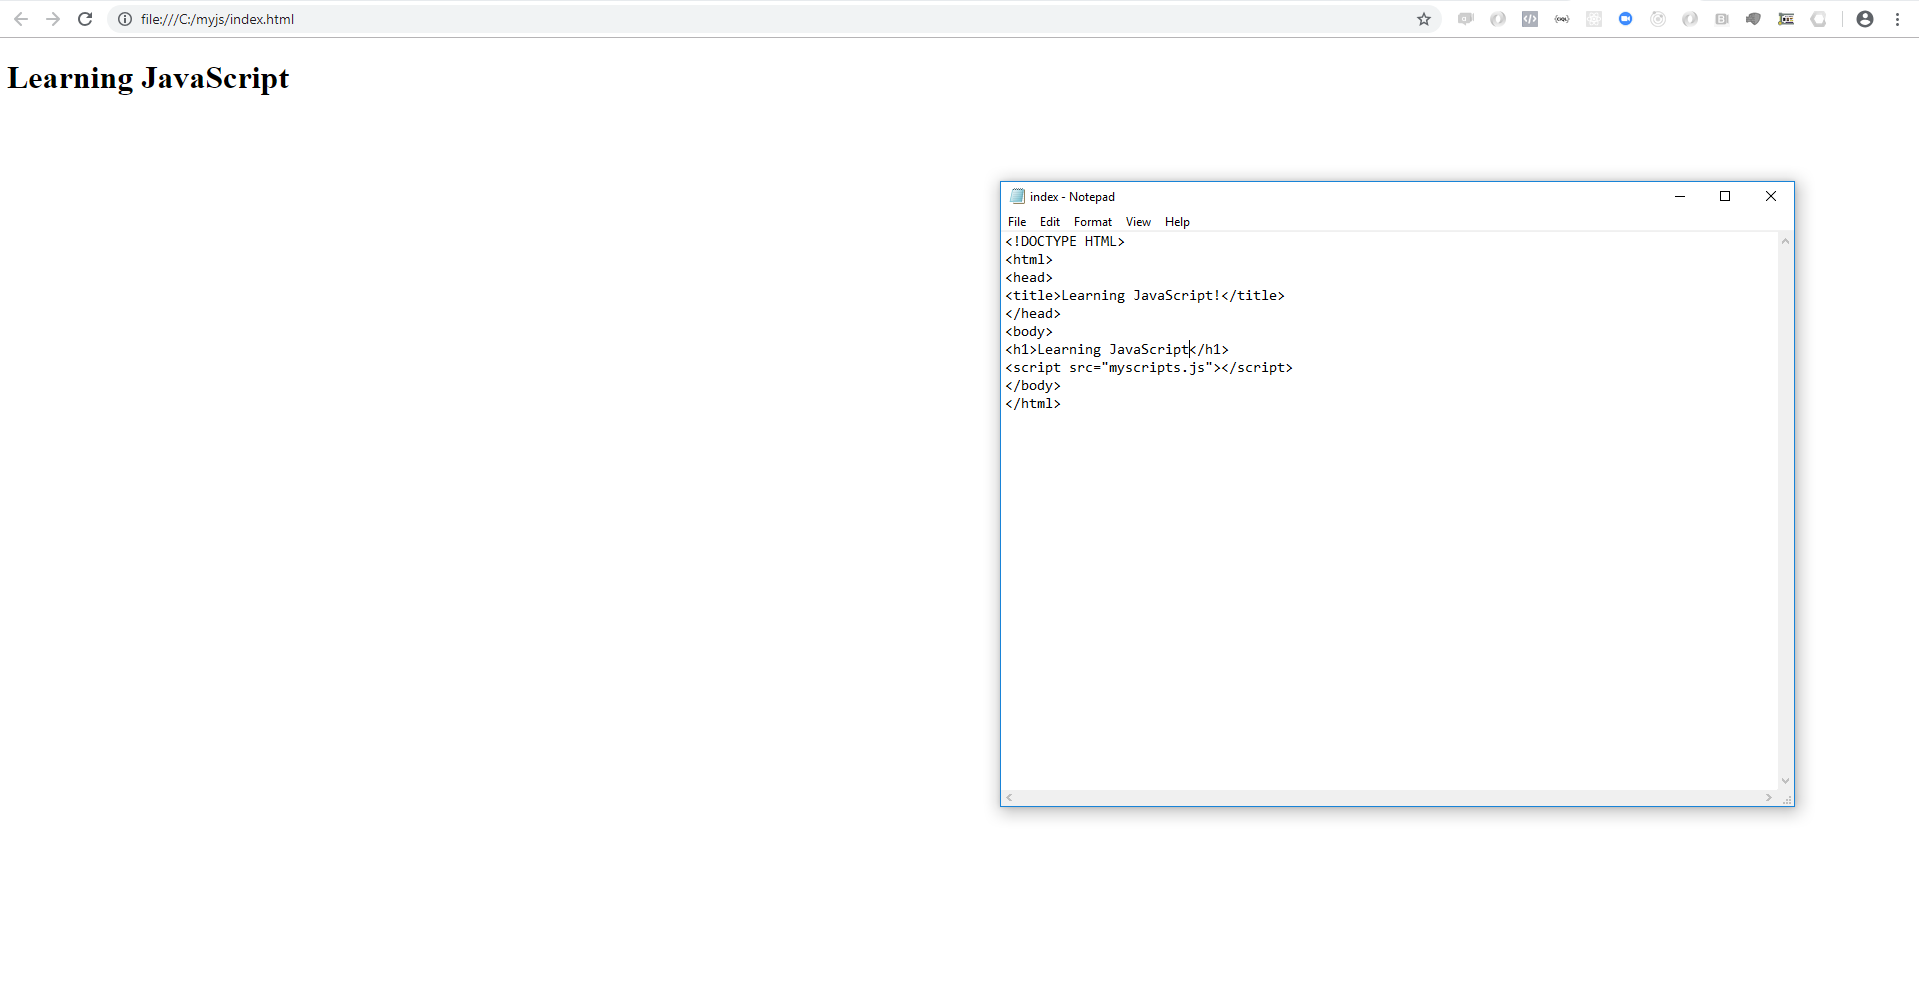Close the index - Notepad window
The width and height of the screenshot is (1919, 1007).
click(1771, 196)
